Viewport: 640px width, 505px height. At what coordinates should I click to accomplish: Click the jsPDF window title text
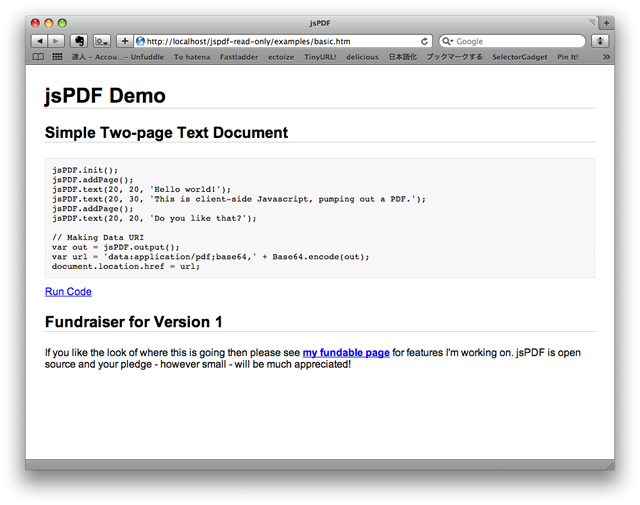click(320, 23)
